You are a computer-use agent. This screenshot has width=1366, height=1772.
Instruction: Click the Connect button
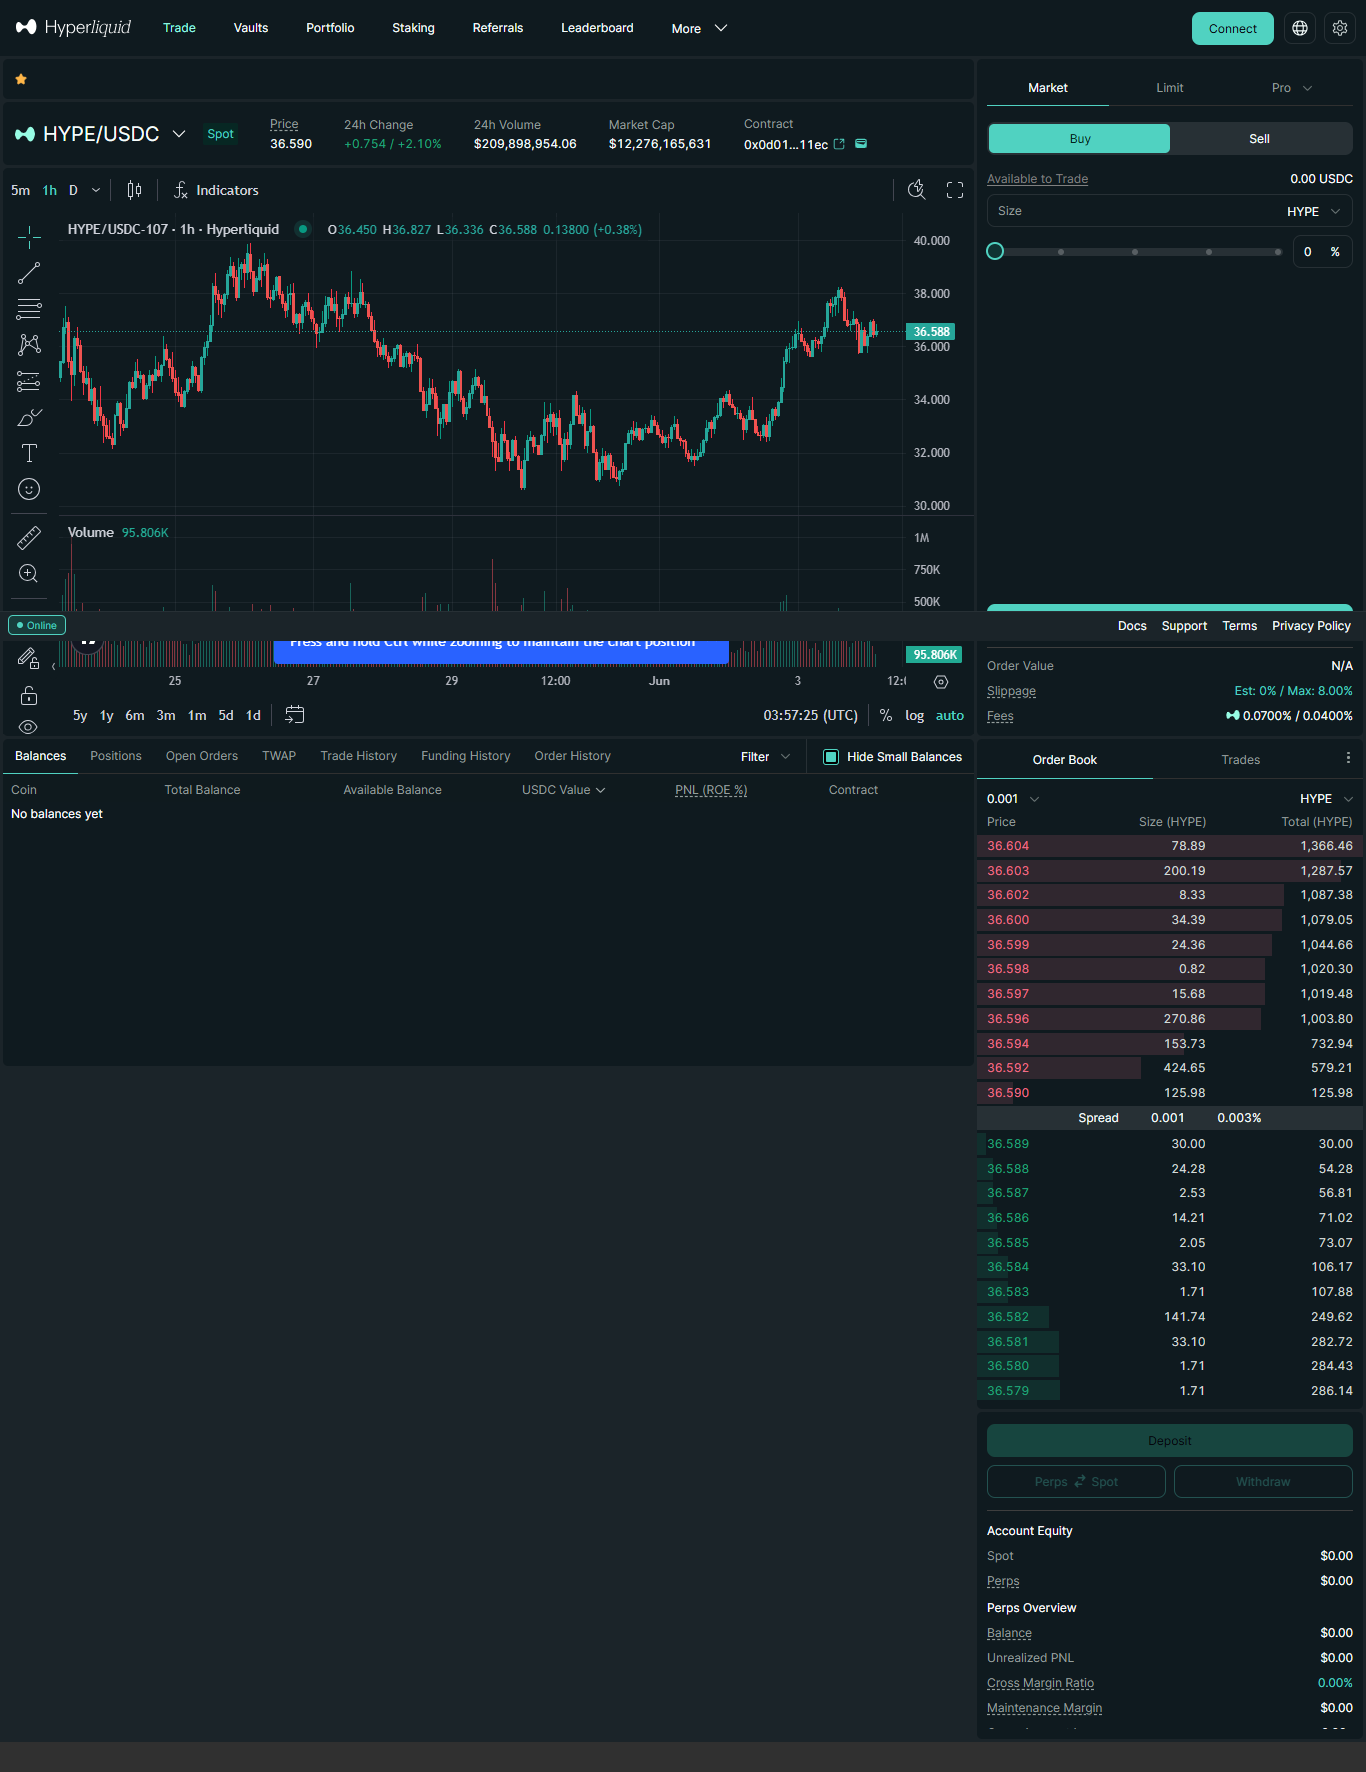point(1233,28)
